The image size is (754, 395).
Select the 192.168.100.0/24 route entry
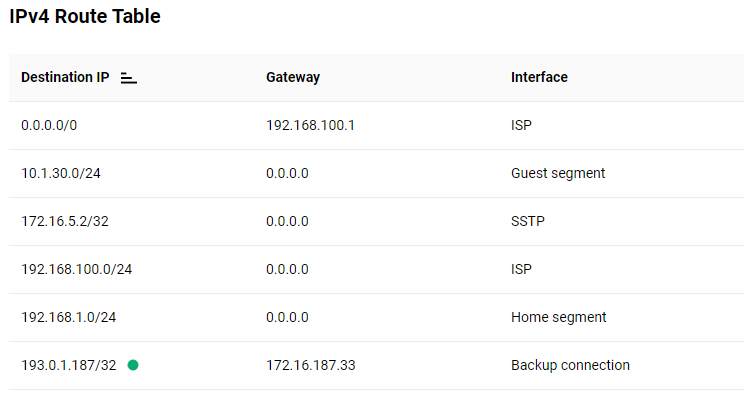(x=376, y=269)
